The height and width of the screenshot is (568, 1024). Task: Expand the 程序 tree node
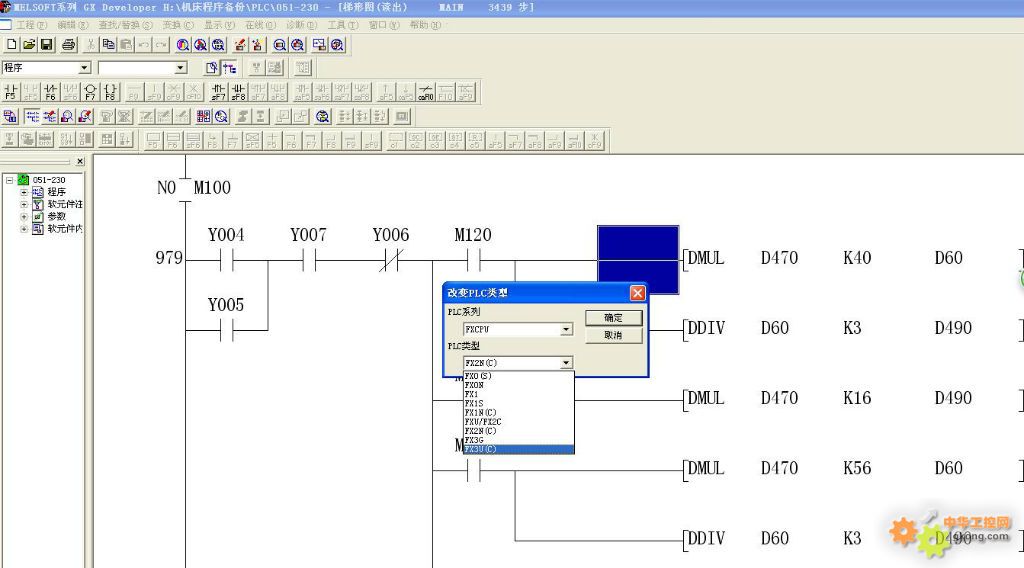[x=24, y=192]
